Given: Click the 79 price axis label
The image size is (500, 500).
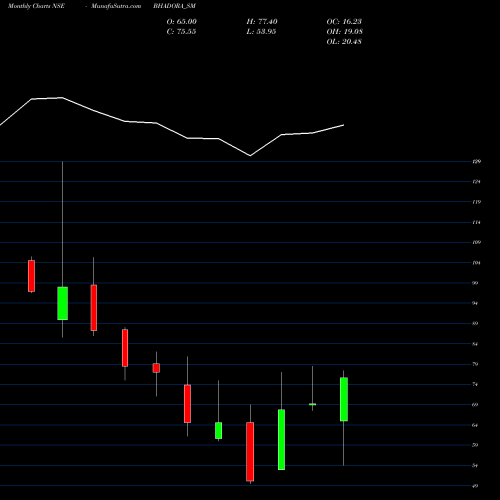Looking at the screenshot, I should [475, 364].
